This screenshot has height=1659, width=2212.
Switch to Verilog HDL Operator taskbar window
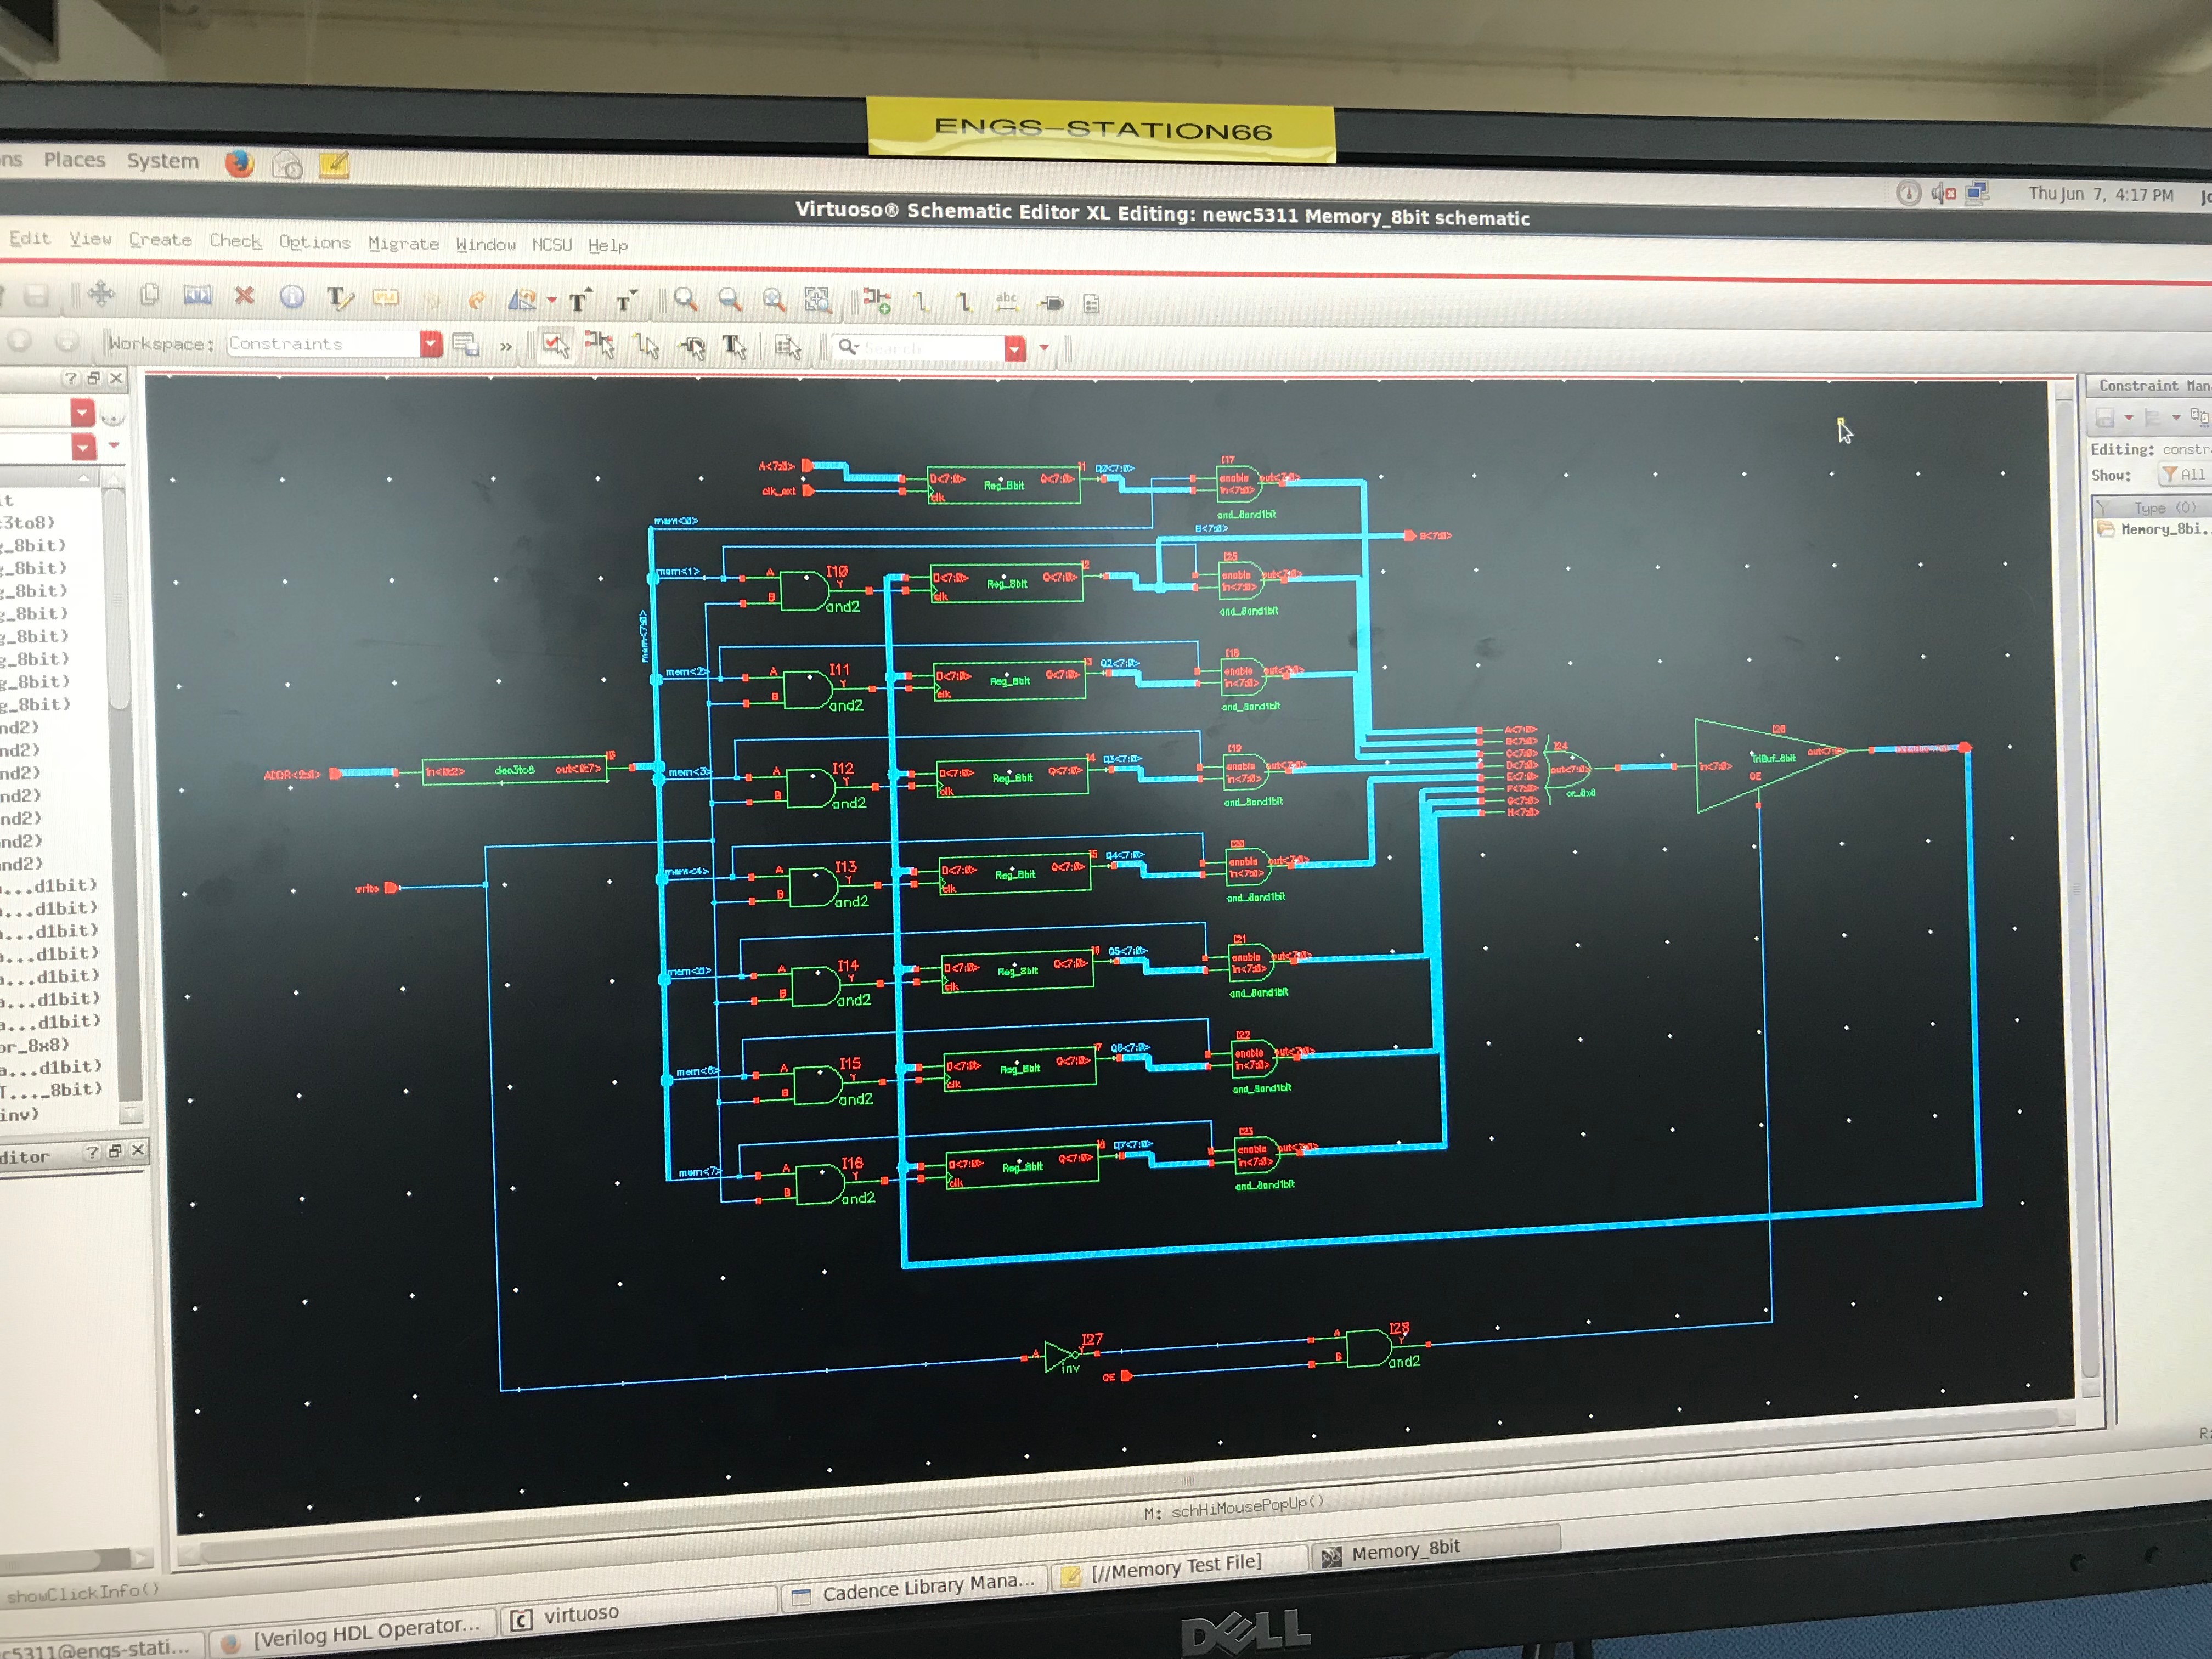353,1633
